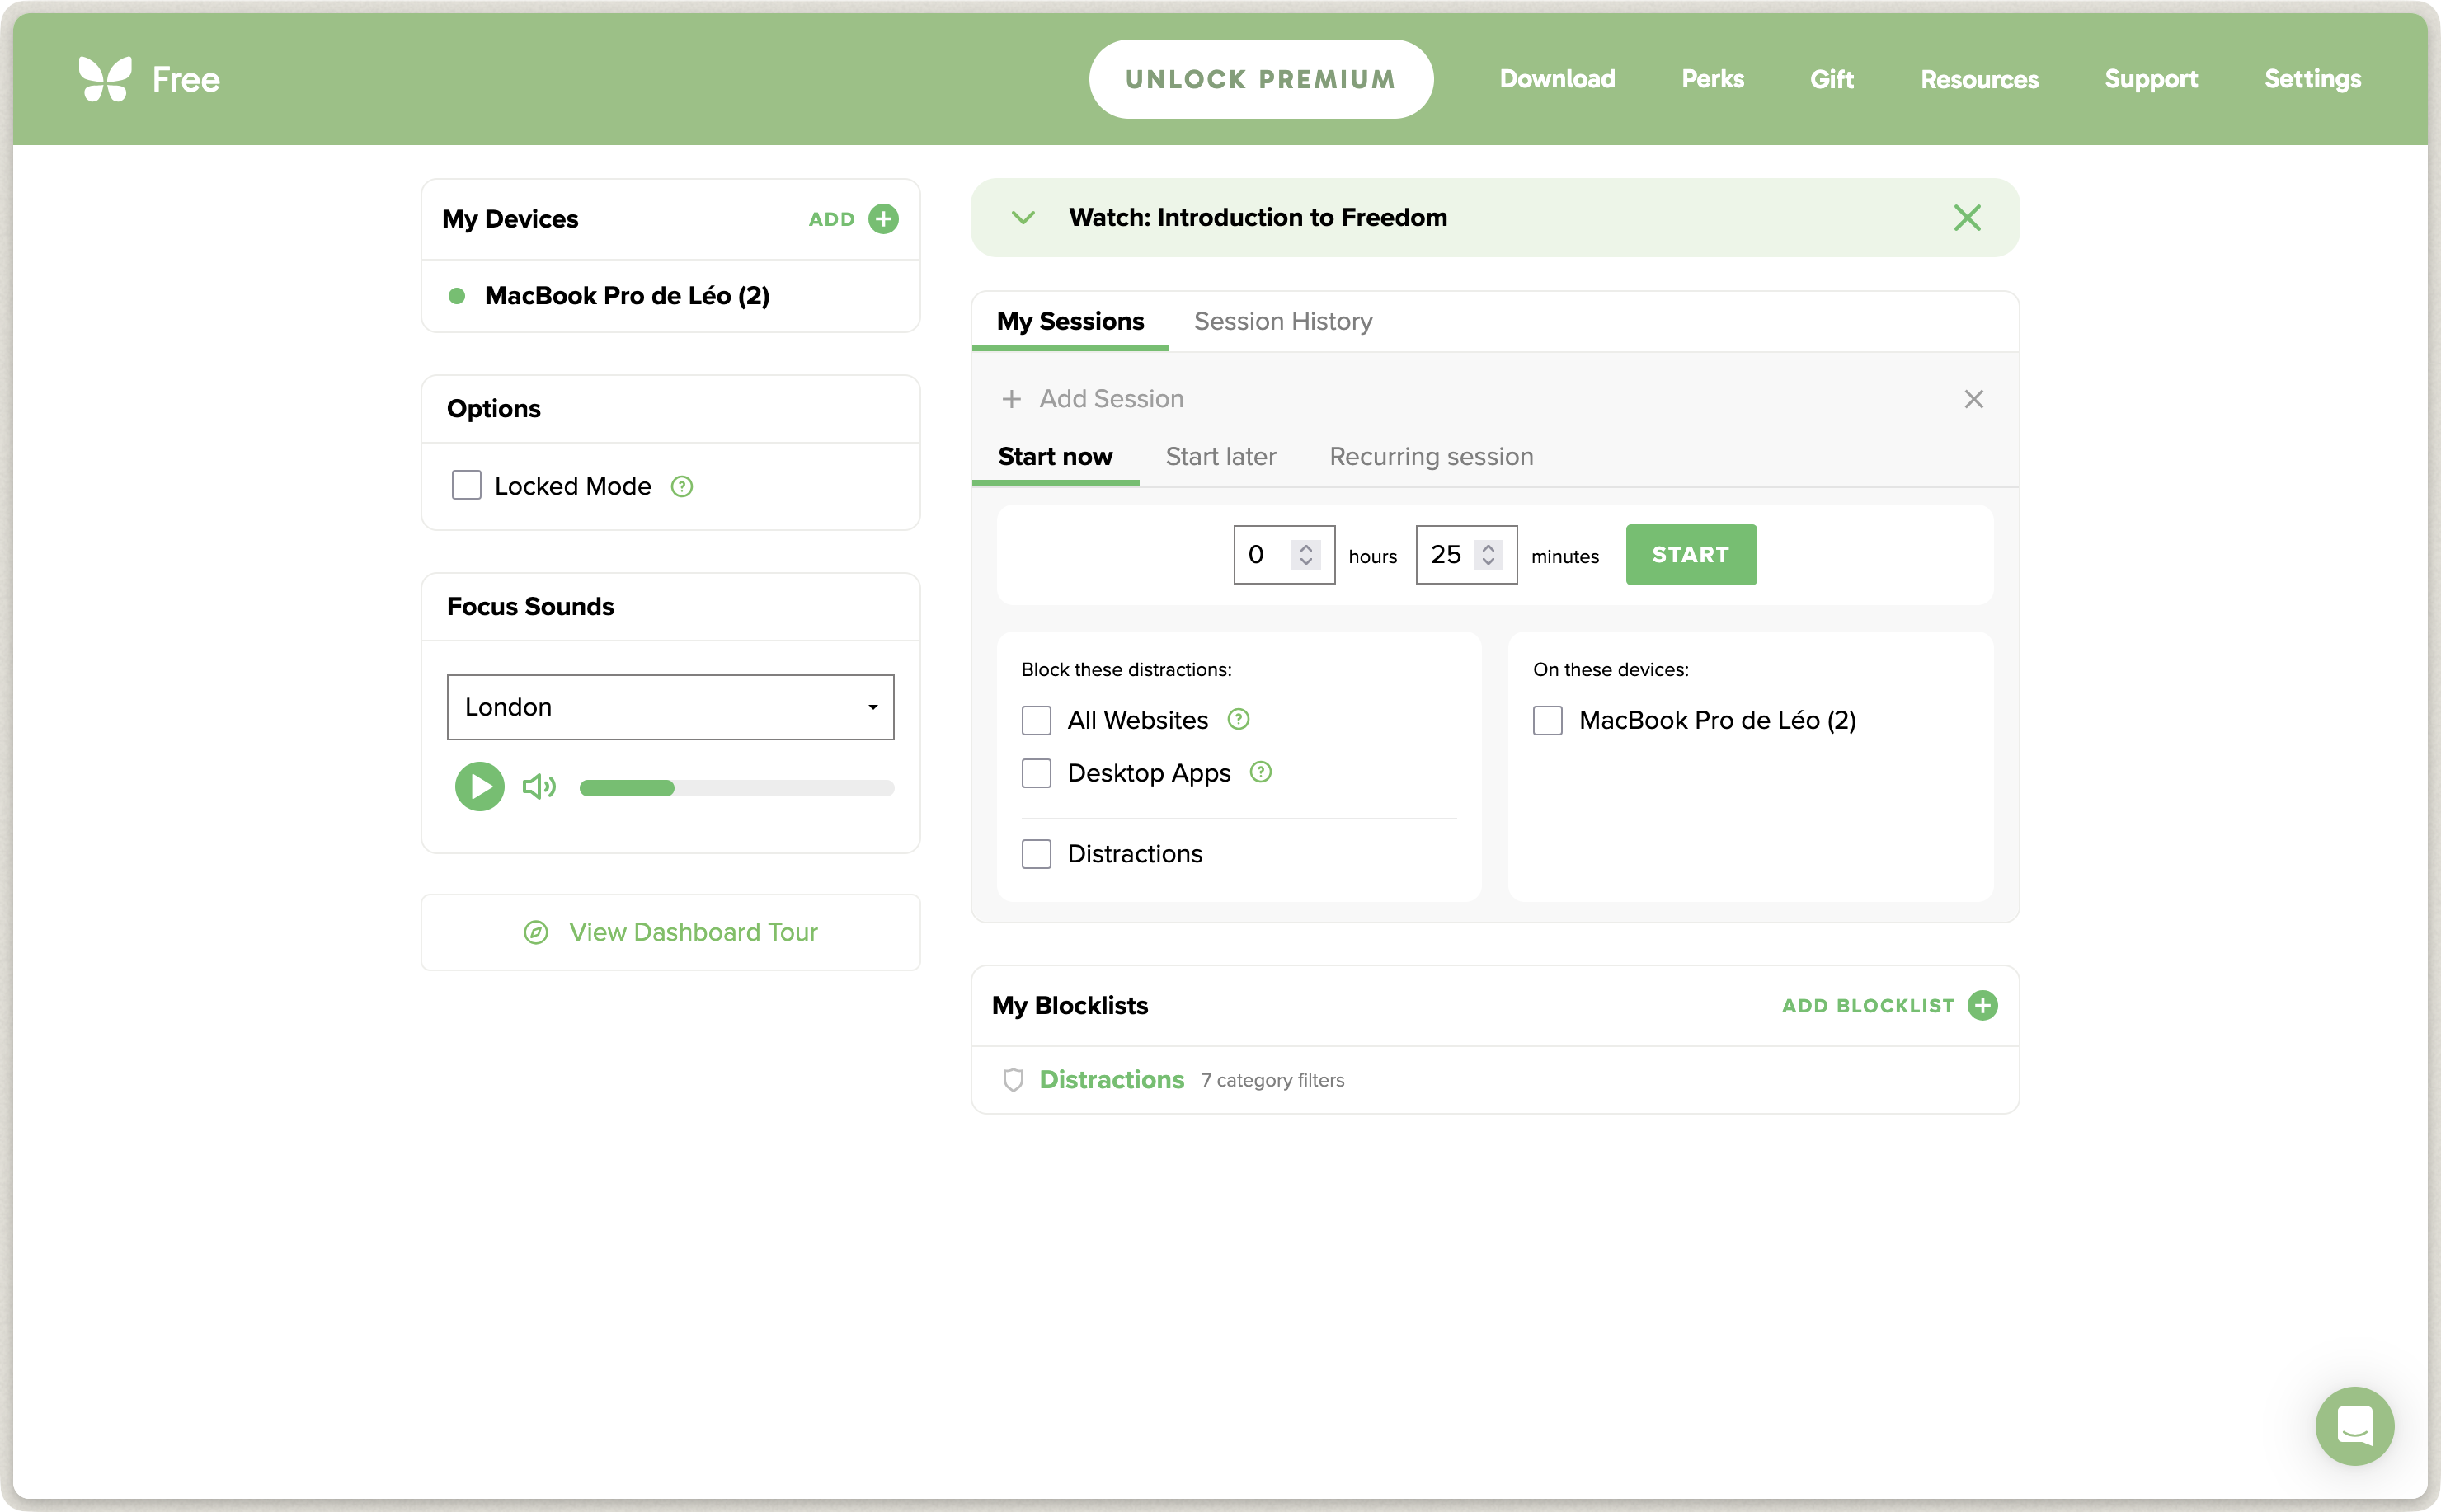This screenshot has height=1512, width=2441.
Task: Expand the Watch: Introduction to Freedom chevron
Action: 1023,218
